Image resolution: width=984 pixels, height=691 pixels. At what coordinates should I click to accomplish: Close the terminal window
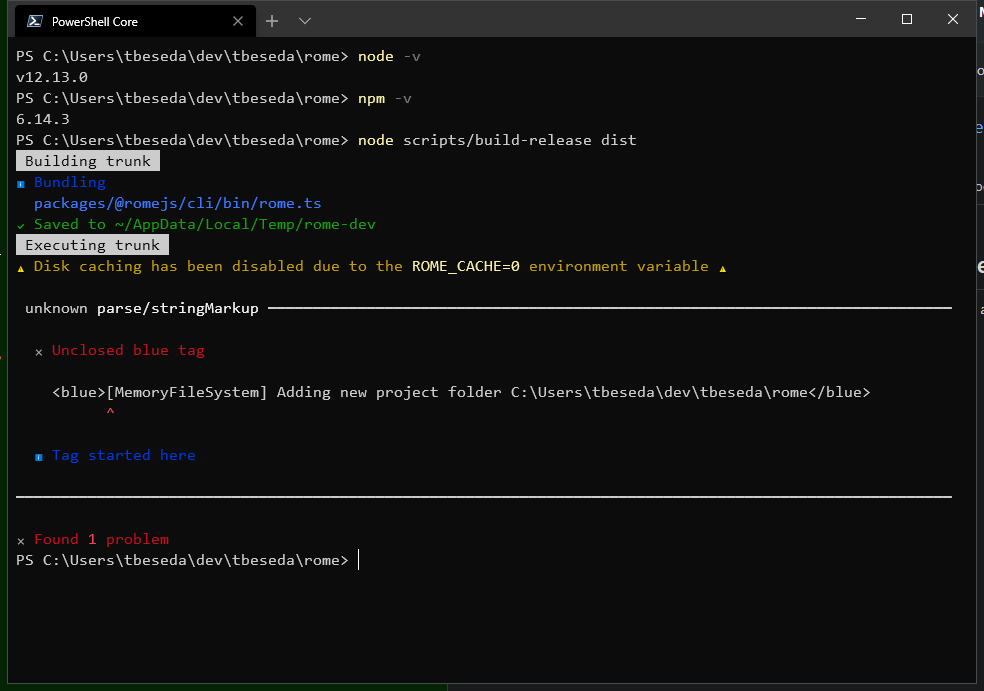[953, 19]
